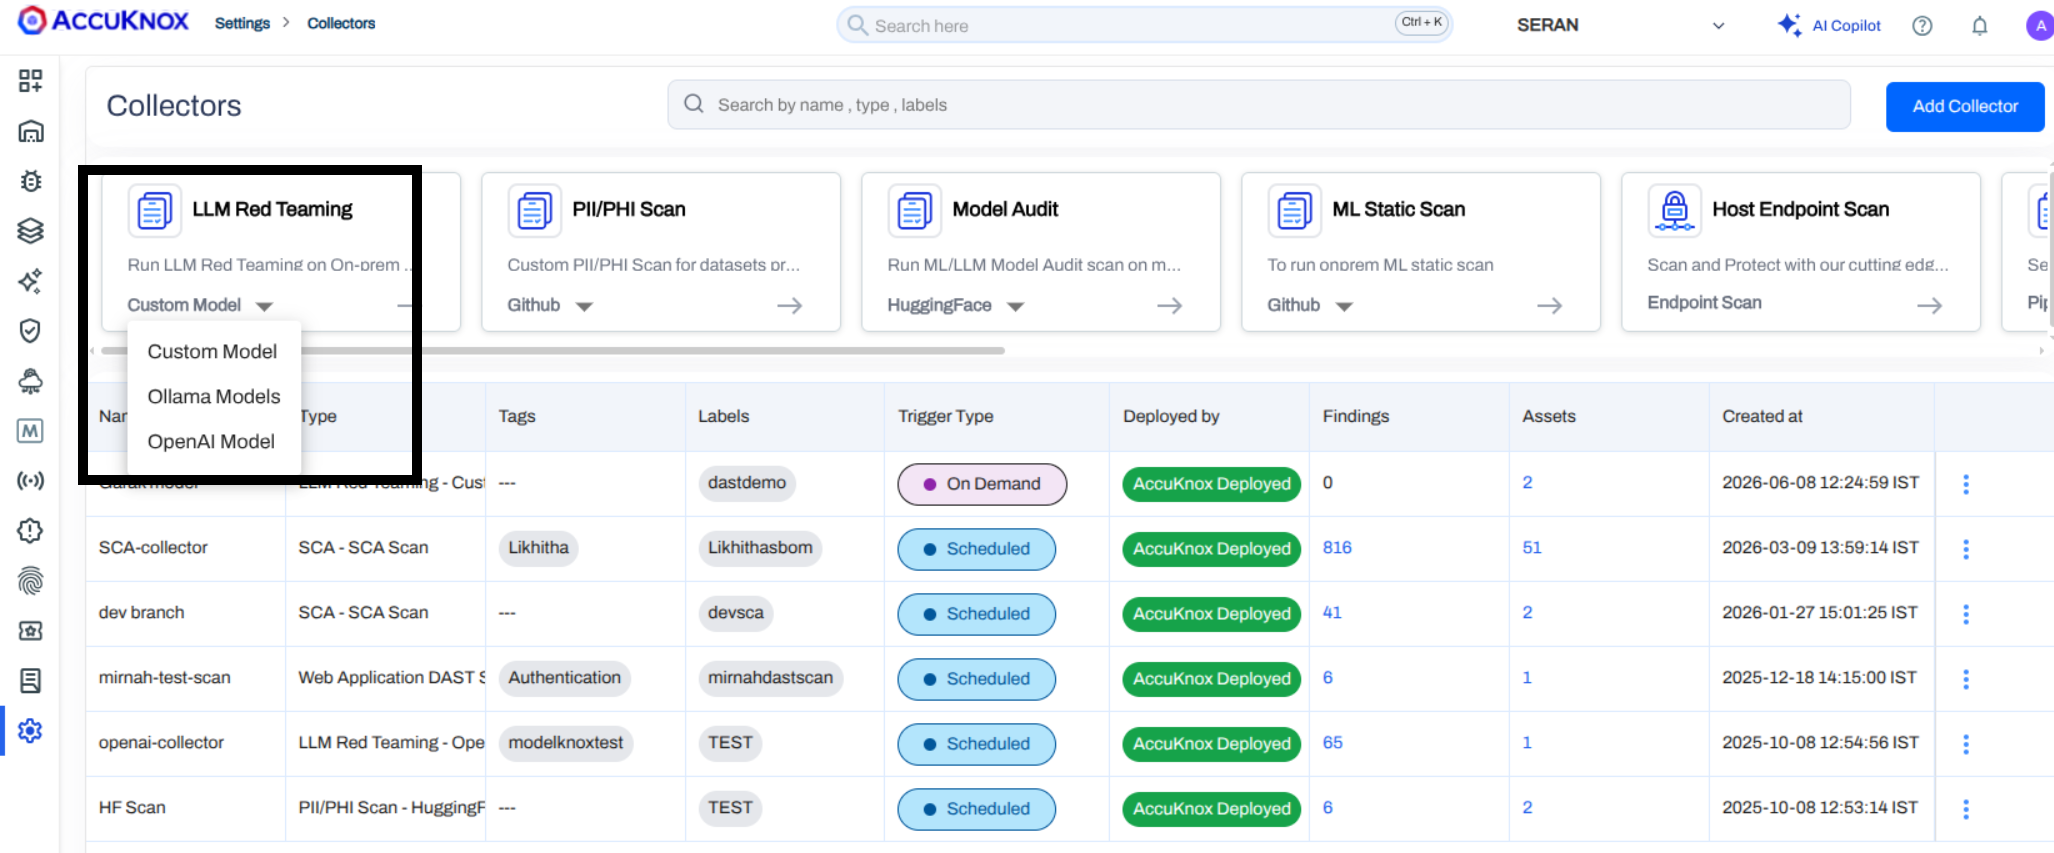Click the help question mark icon

pos(1922,26)
